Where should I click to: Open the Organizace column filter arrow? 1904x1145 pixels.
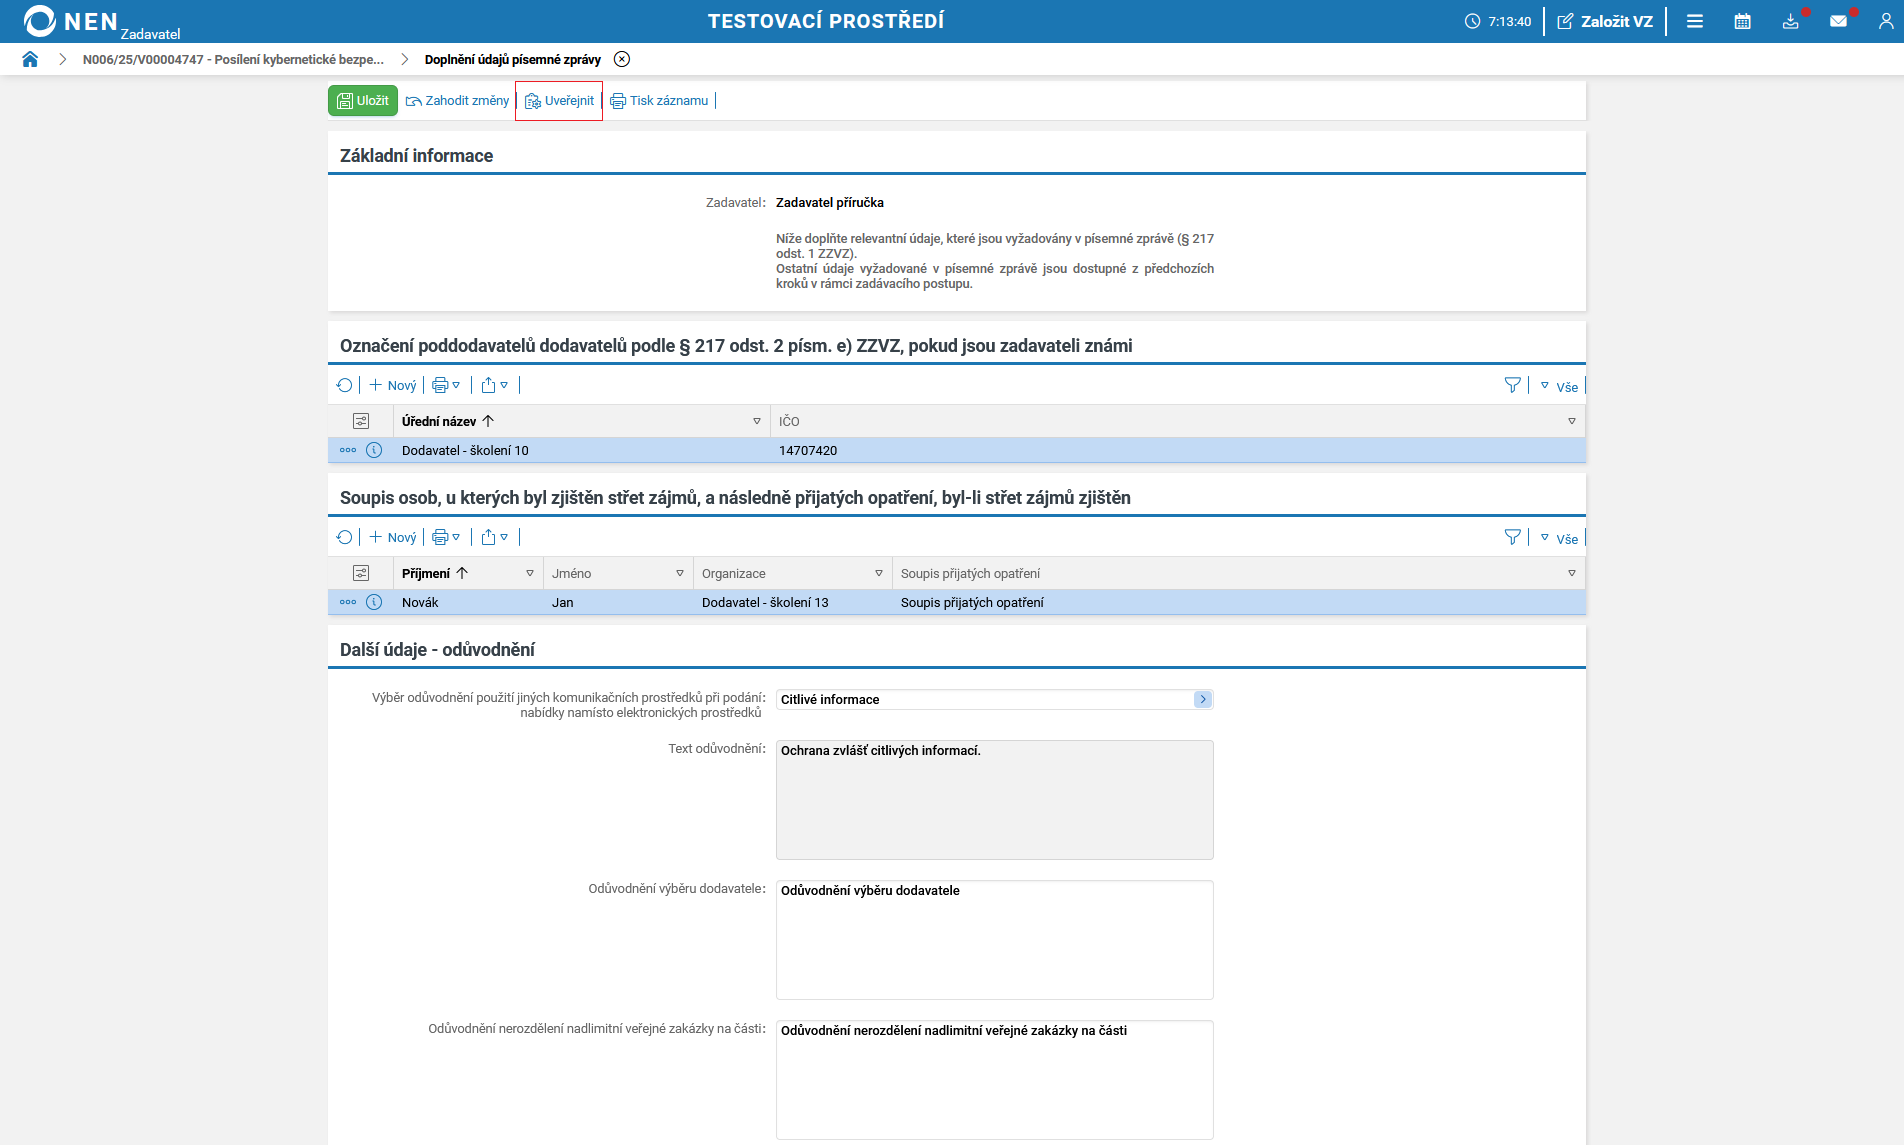click(x=879, y=573)
